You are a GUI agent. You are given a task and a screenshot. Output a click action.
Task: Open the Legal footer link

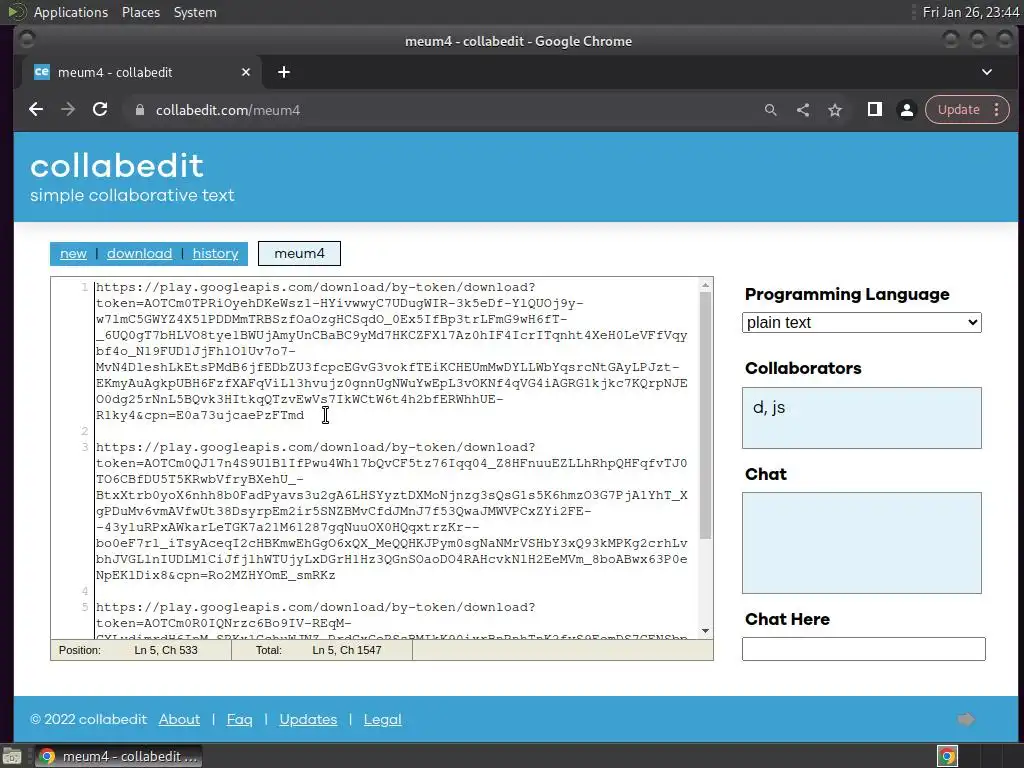382,719
